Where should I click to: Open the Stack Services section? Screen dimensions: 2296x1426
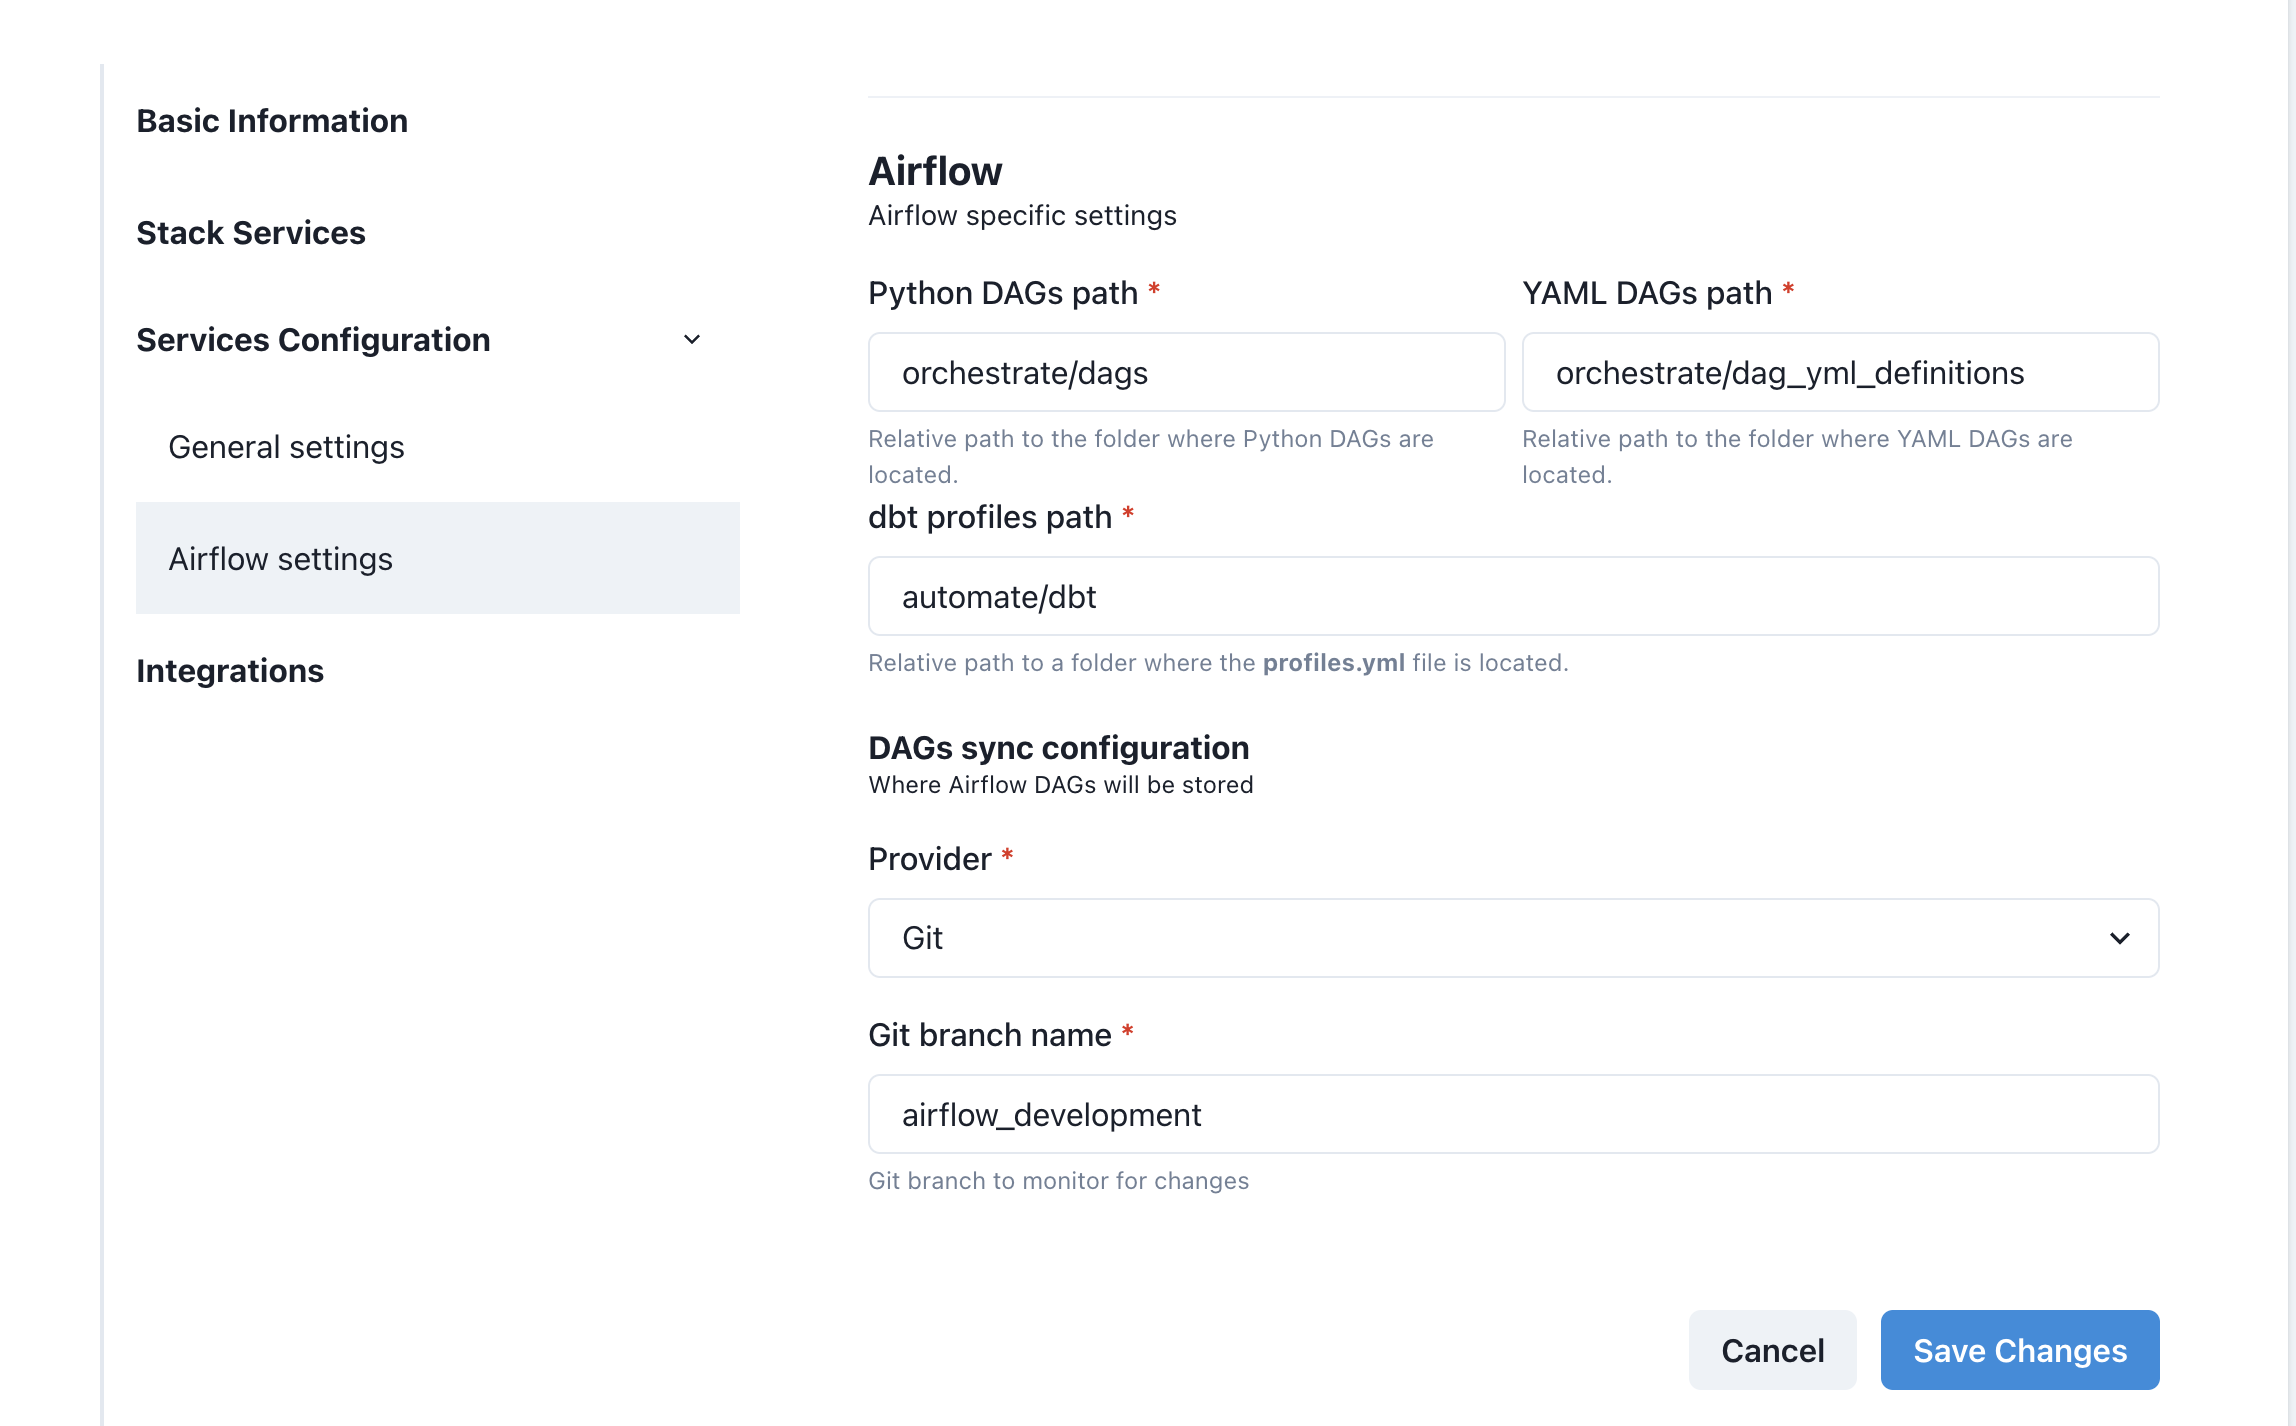(x=251, y=233)
